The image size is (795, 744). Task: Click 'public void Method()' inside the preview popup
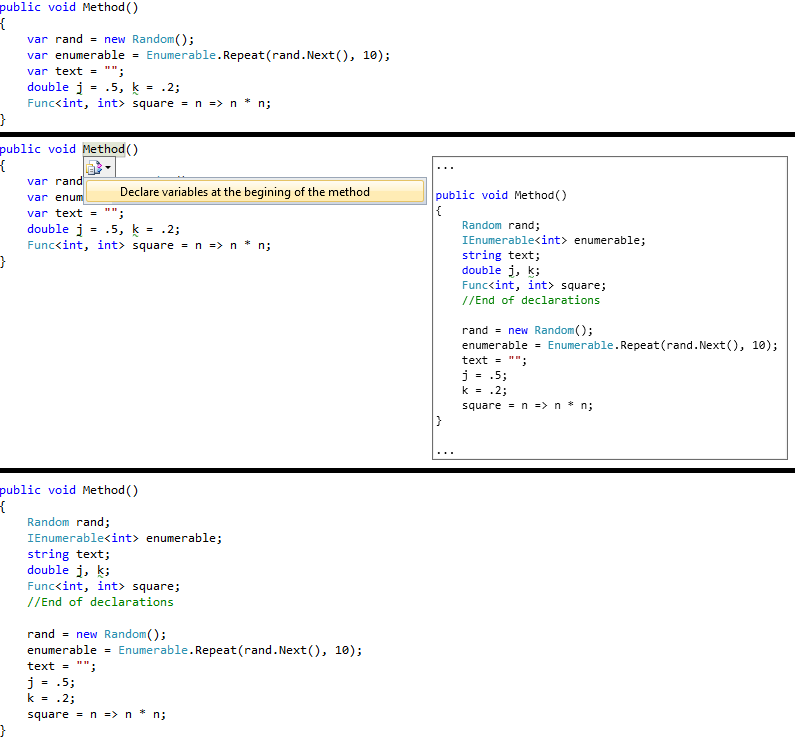tap(501, 195)
